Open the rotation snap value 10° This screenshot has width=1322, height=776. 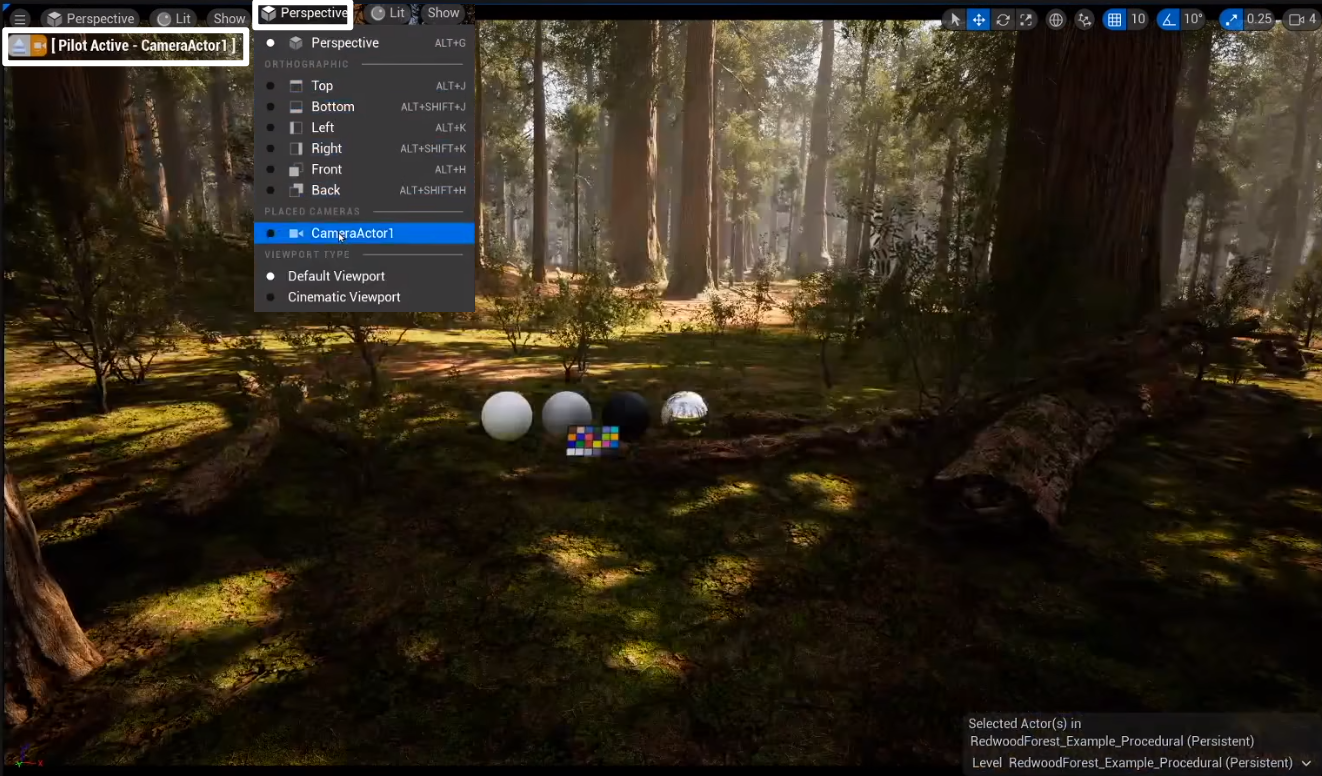(x=1194, y=19)
